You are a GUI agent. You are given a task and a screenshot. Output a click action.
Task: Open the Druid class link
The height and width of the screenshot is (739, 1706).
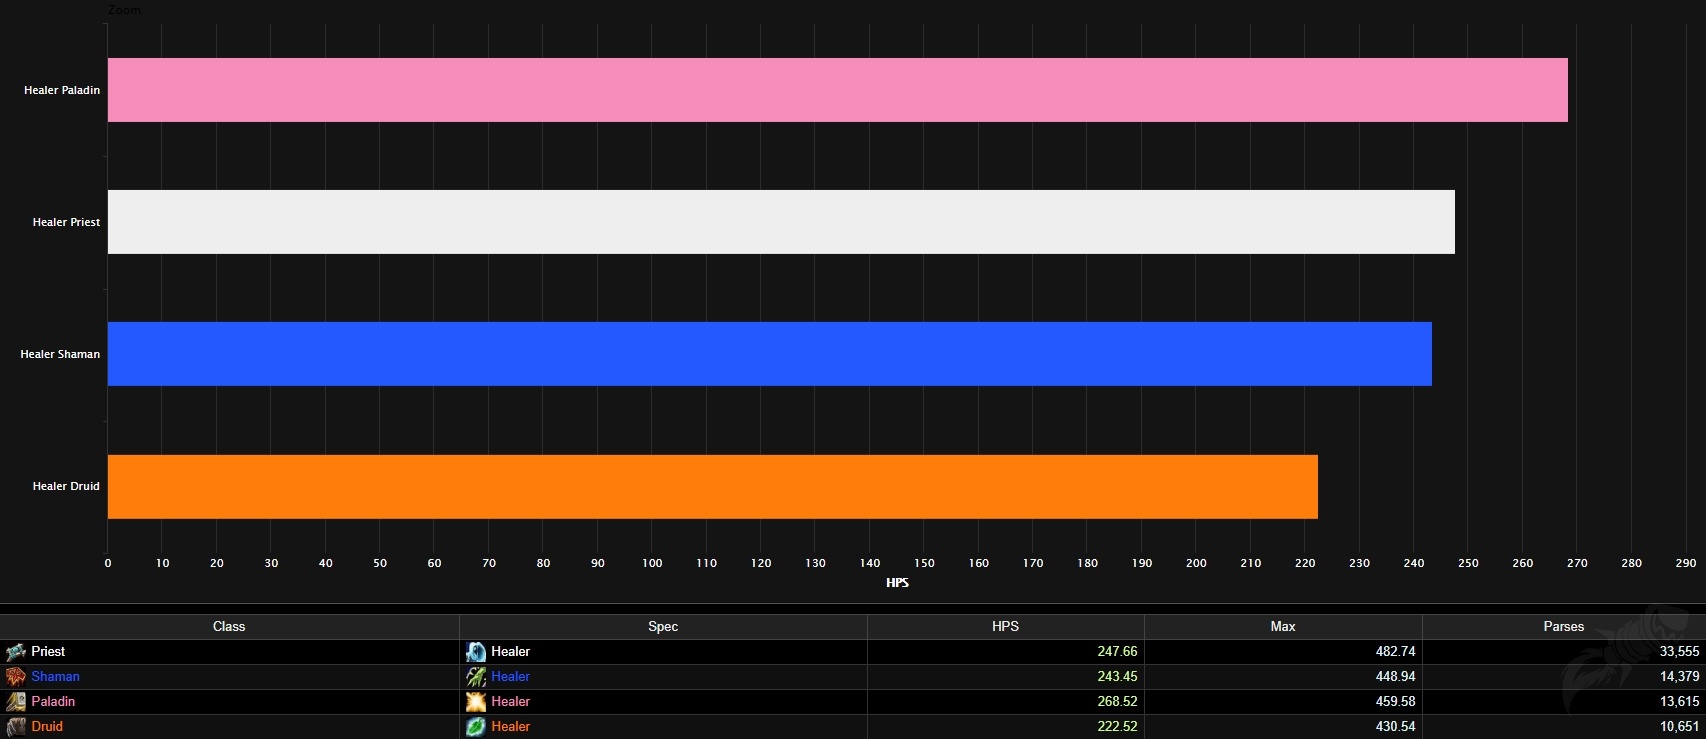click(x=47, y=727)
